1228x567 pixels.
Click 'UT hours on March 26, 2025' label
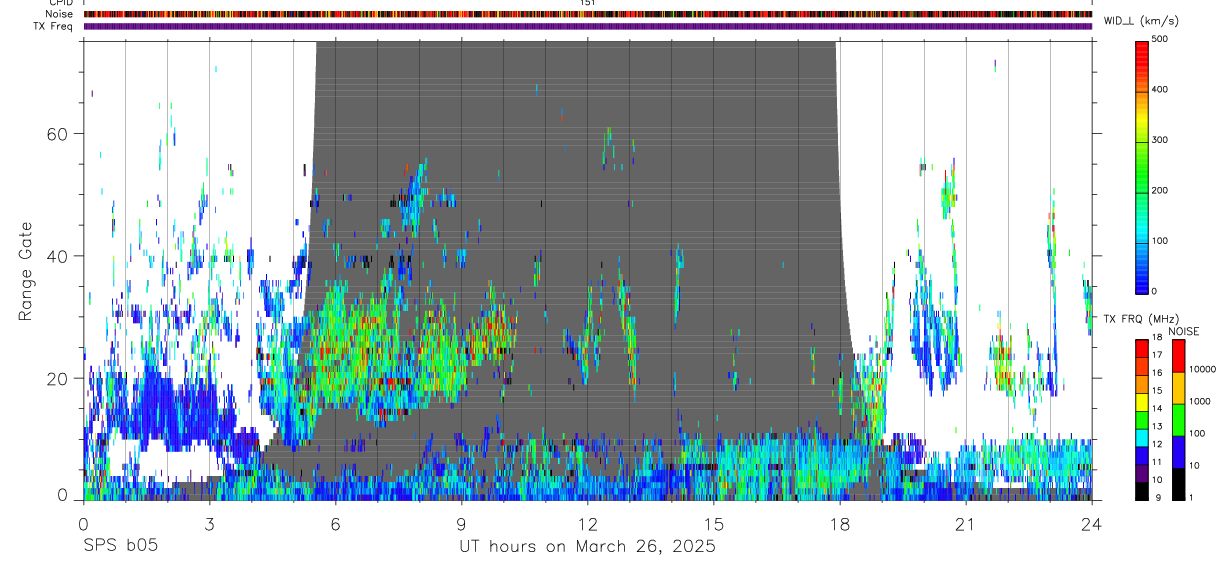587,547
